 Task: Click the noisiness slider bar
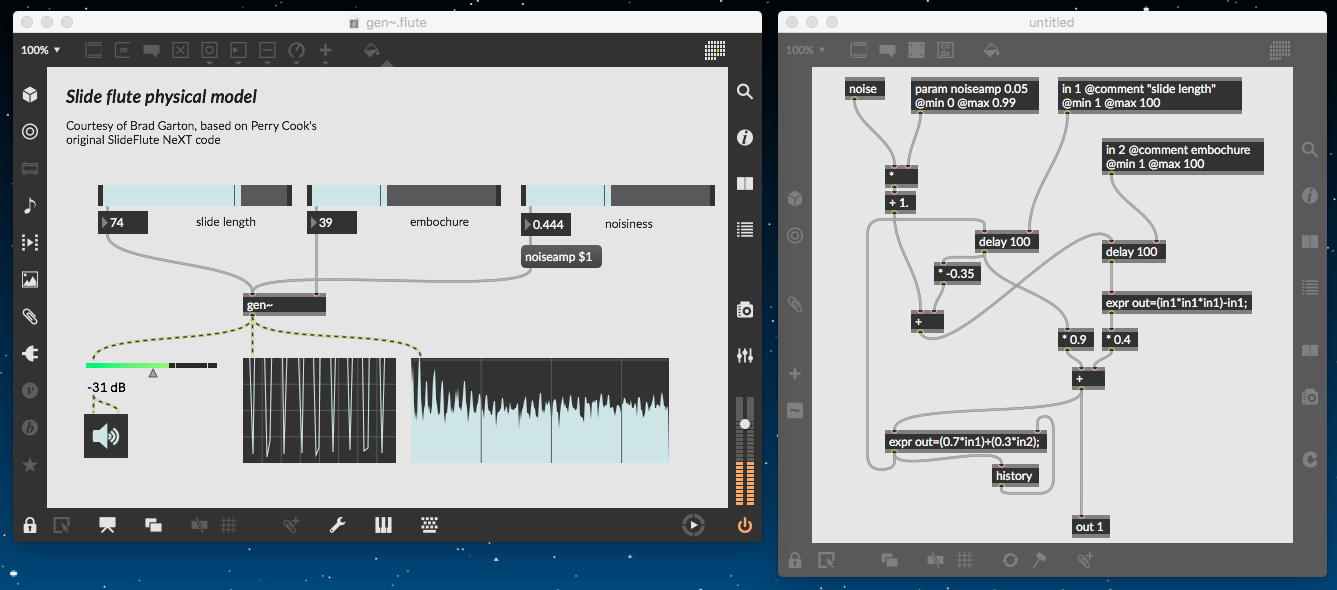(x=618, y=195)
